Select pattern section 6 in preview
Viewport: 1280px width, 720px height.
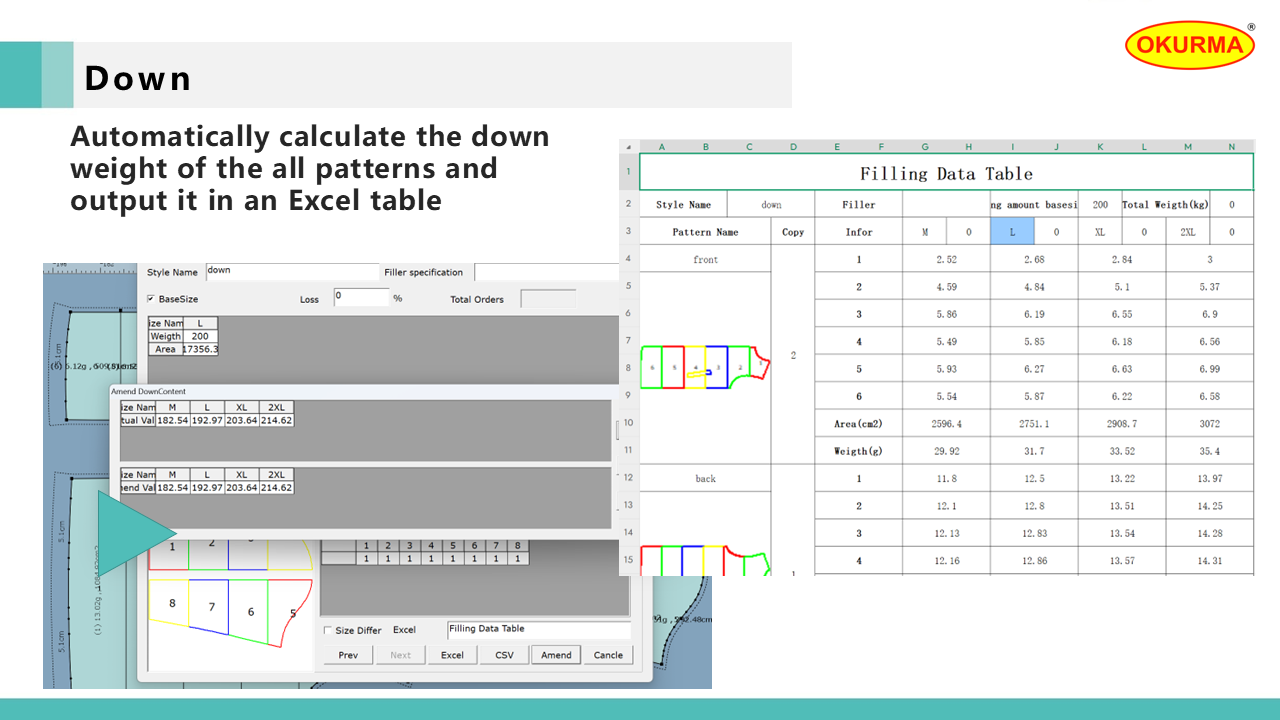click(x=250, y=612)
